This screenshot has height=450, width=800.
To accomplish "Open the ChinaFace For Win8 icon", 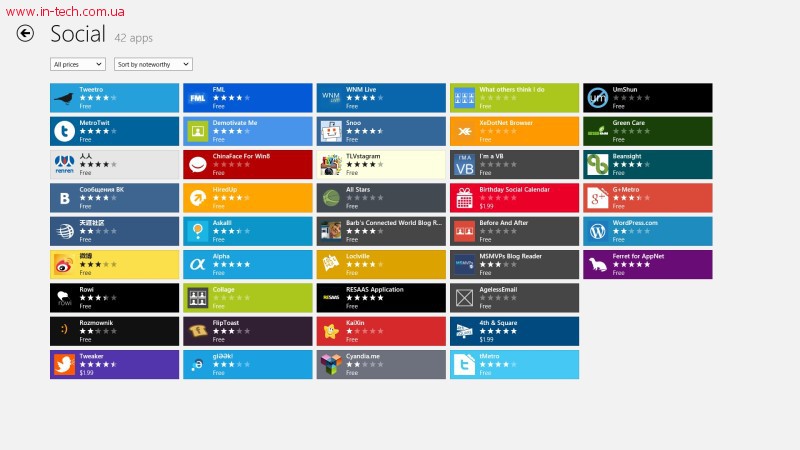I will pyautogui.click(x=197, y=164).
